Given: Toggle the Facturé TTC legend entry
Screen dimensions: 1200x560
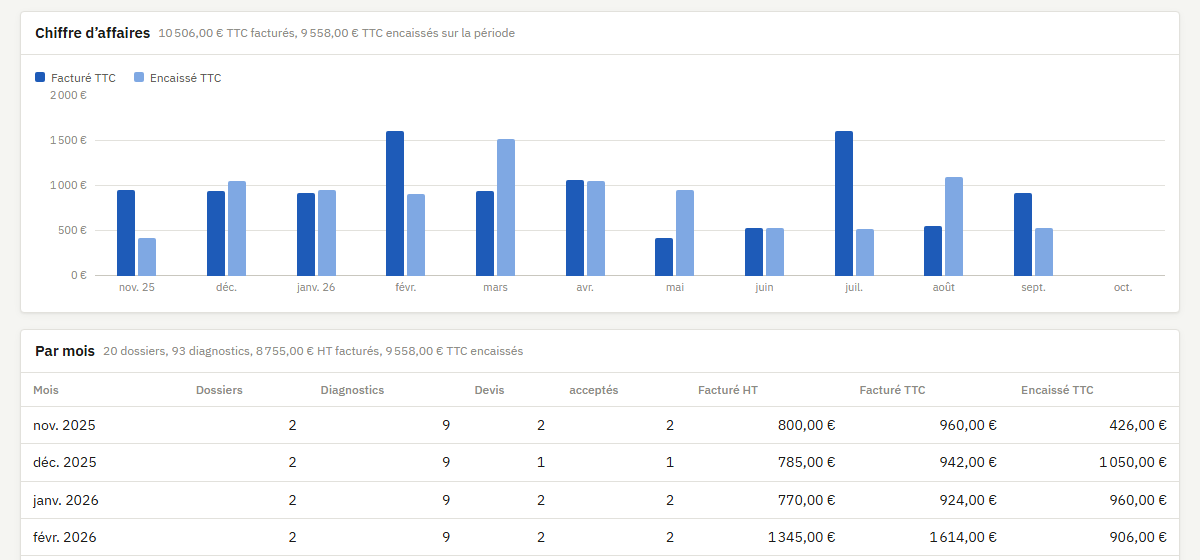Looking at the screenshot, I should (75, 78).
